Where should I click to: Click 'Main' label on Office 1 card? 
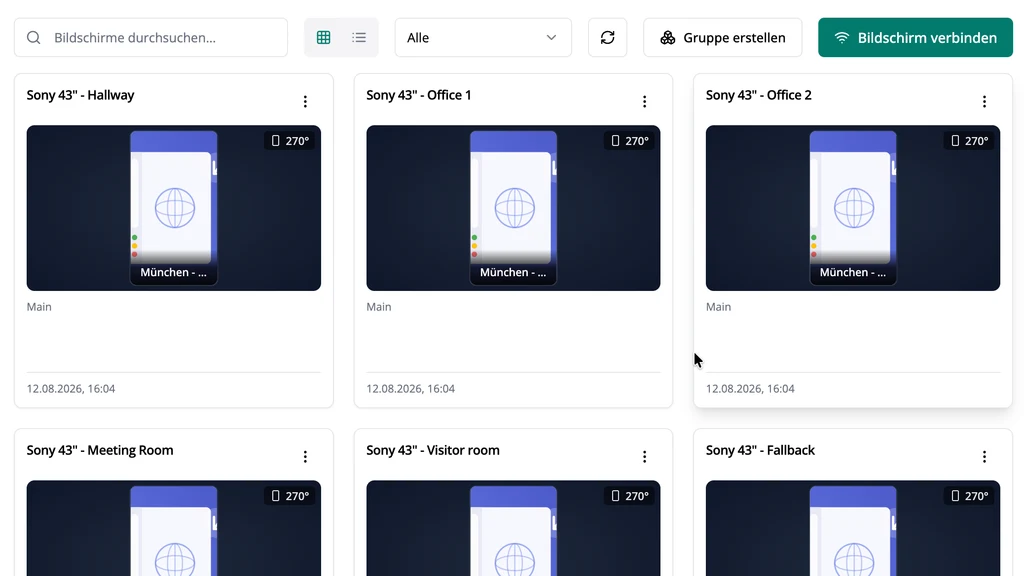[379, 306]
